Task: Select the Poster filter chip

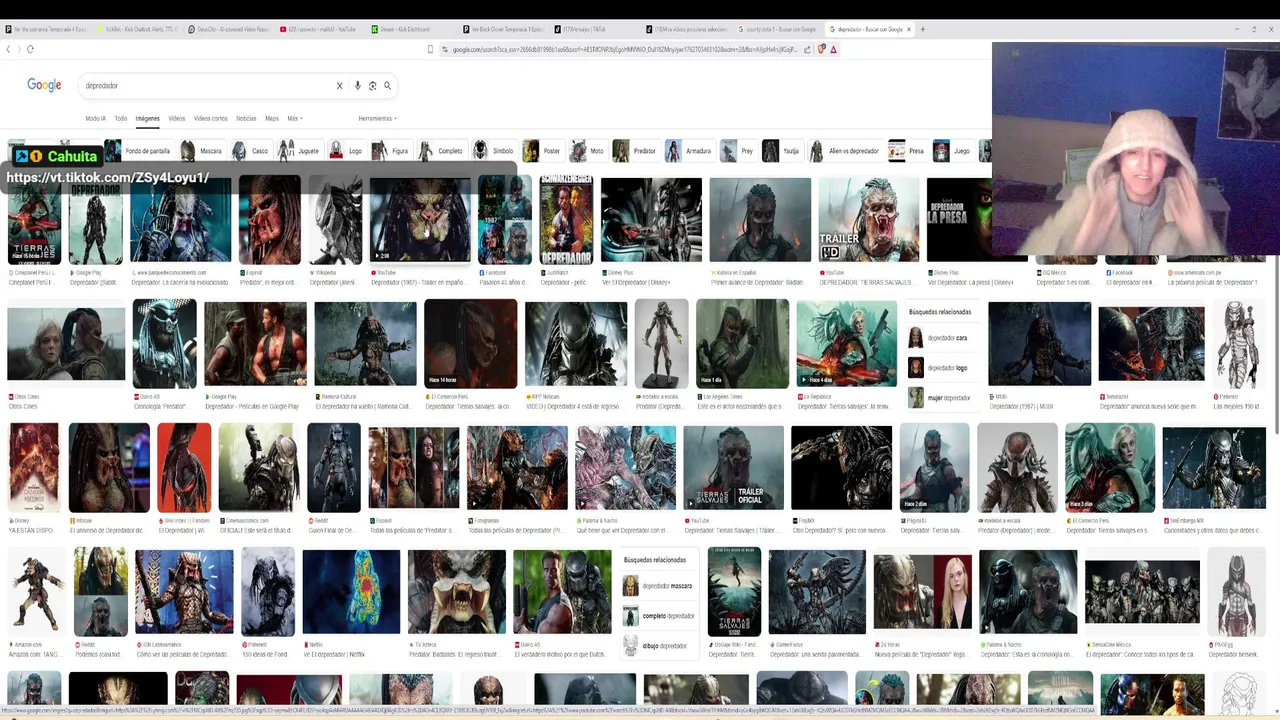Action: click(x=543, y=151)
